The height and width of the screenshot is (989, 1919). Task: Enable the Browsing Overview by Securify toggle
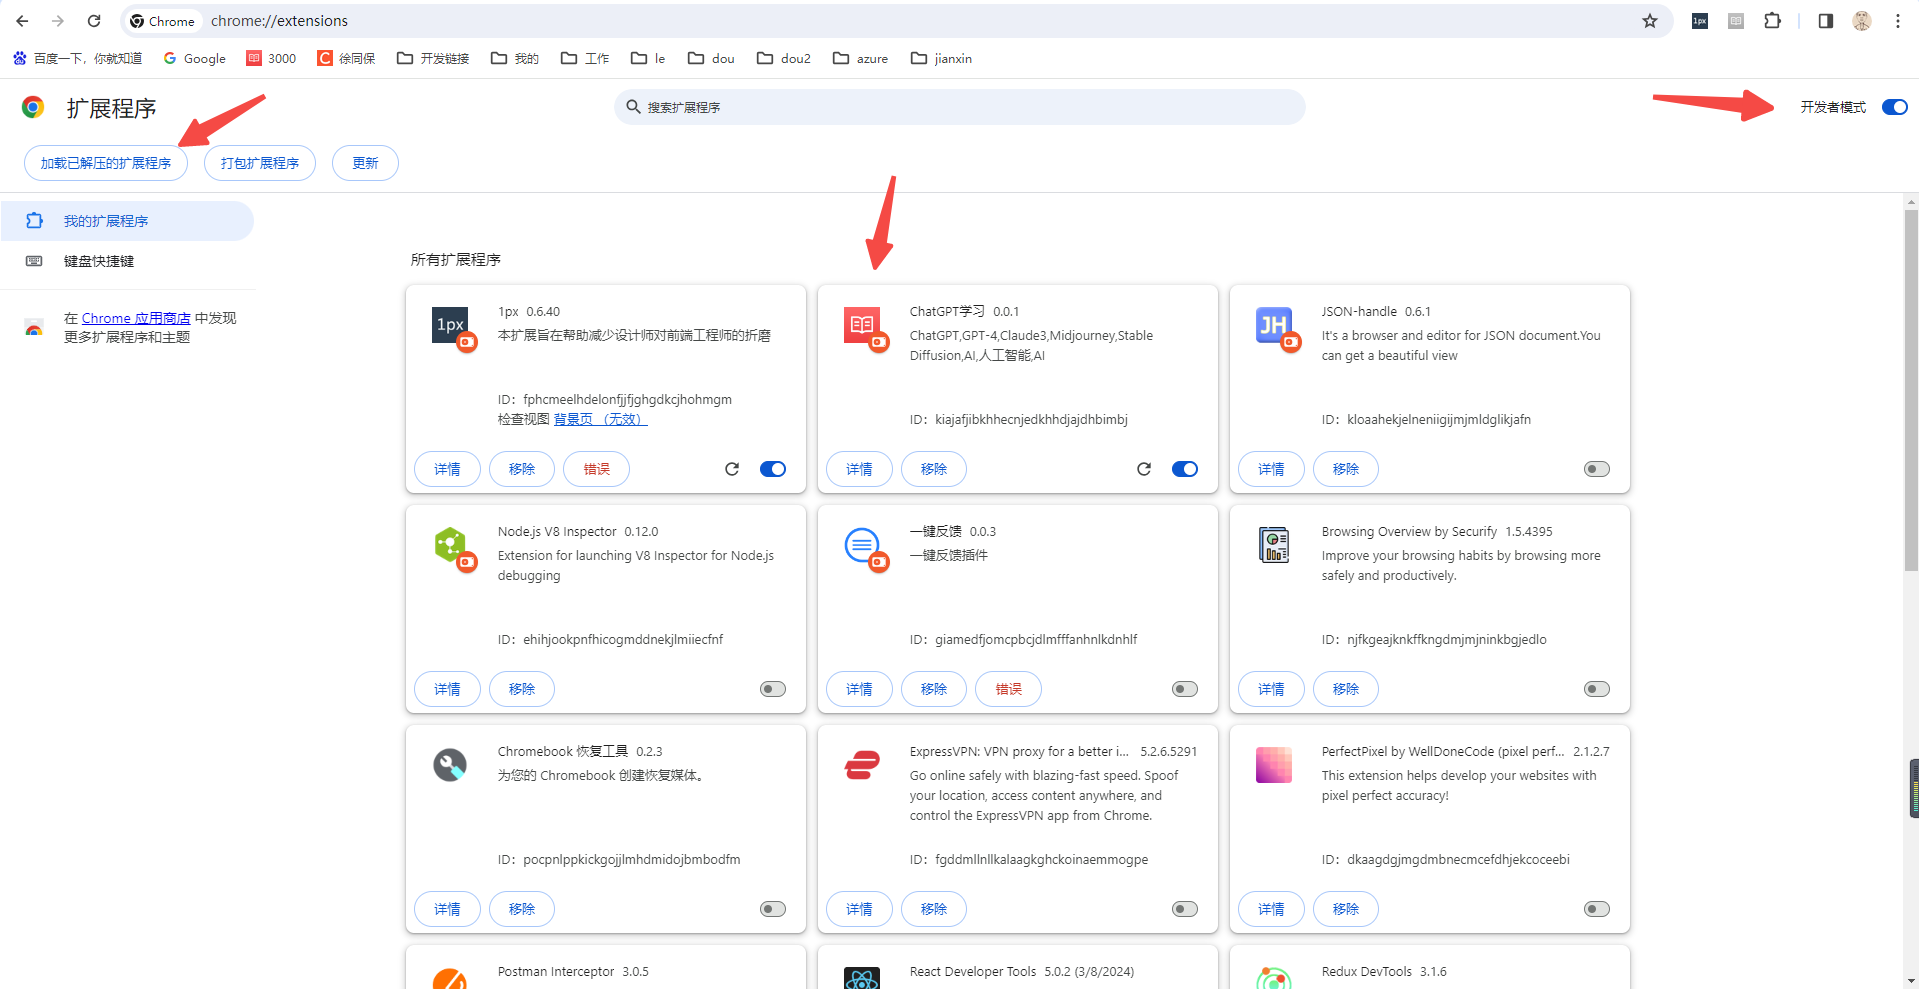(x=1597, y=689)
